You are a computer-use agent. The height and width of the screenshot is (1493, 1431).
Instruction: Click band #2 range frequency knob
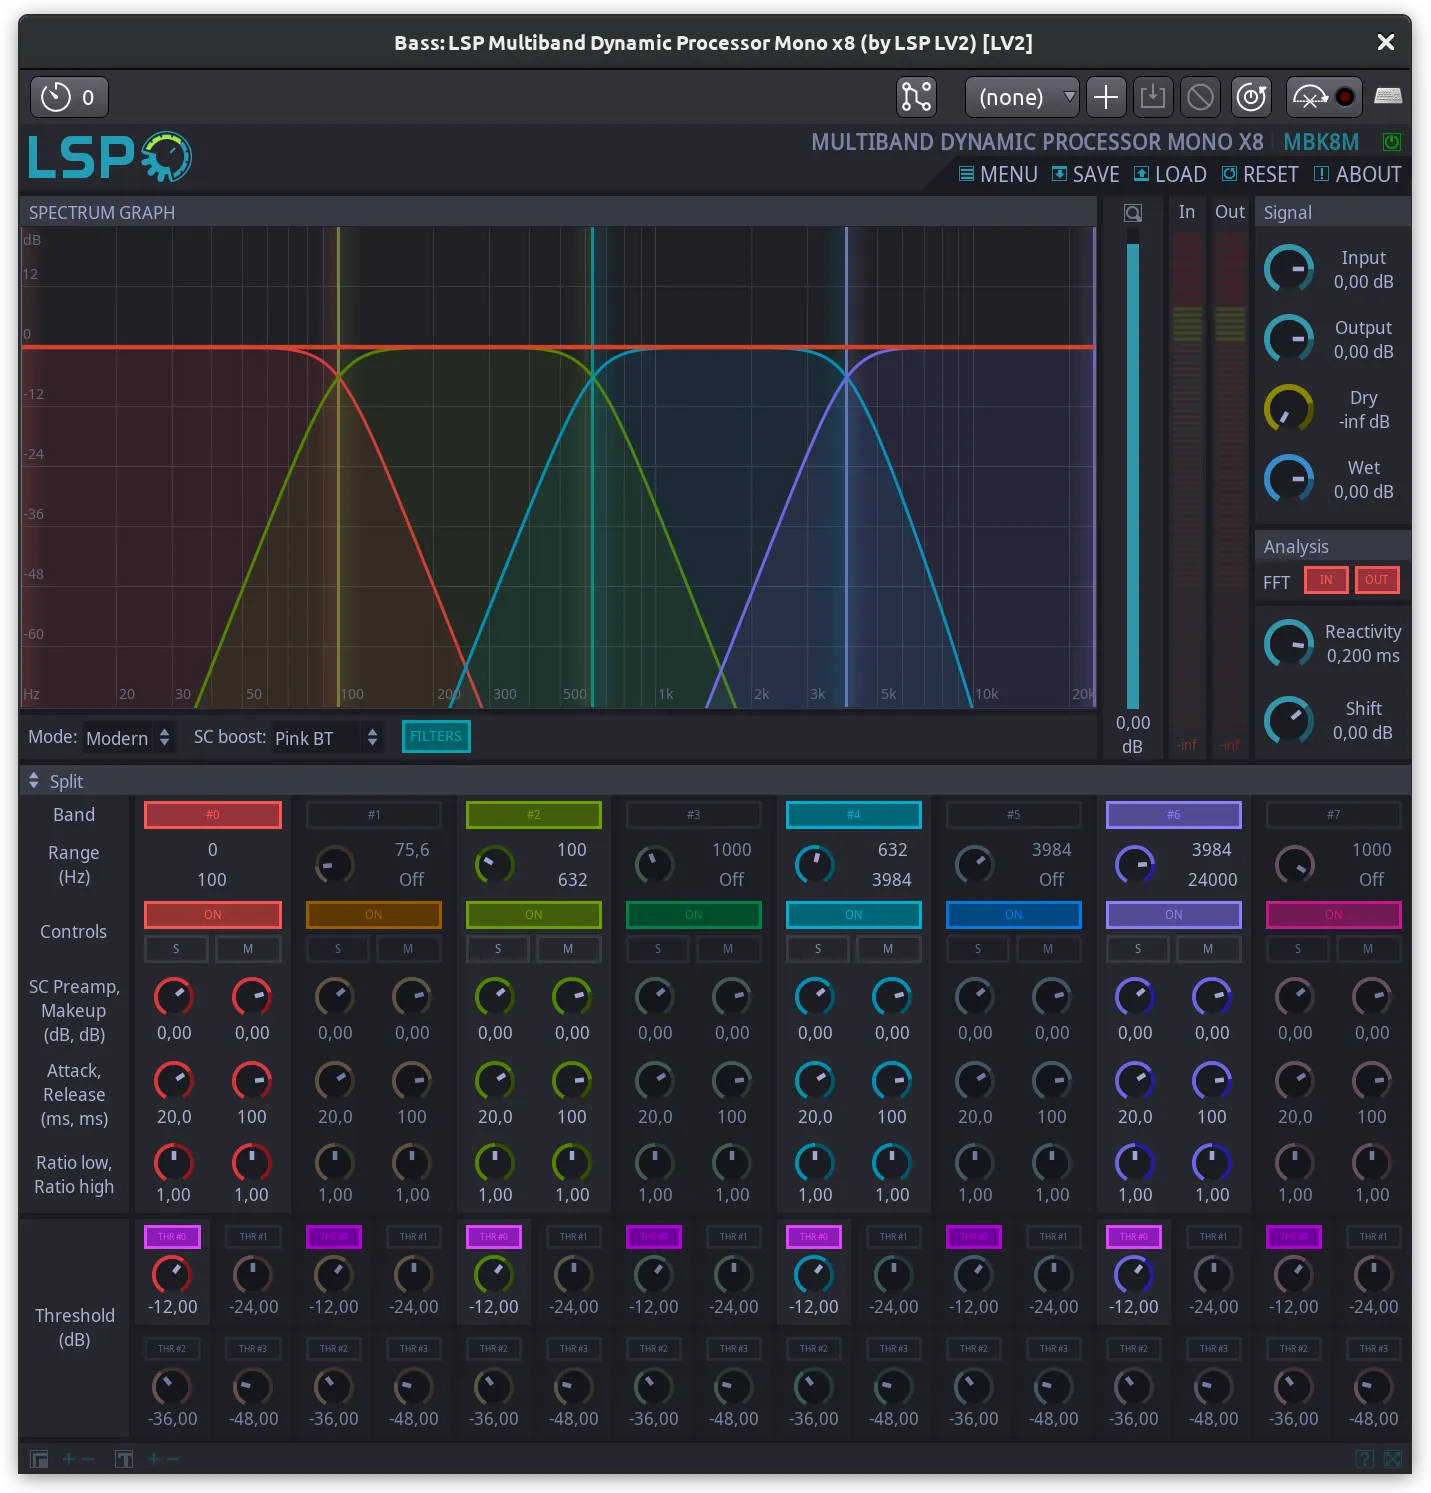pyautogui.click(x=494, y=865)
